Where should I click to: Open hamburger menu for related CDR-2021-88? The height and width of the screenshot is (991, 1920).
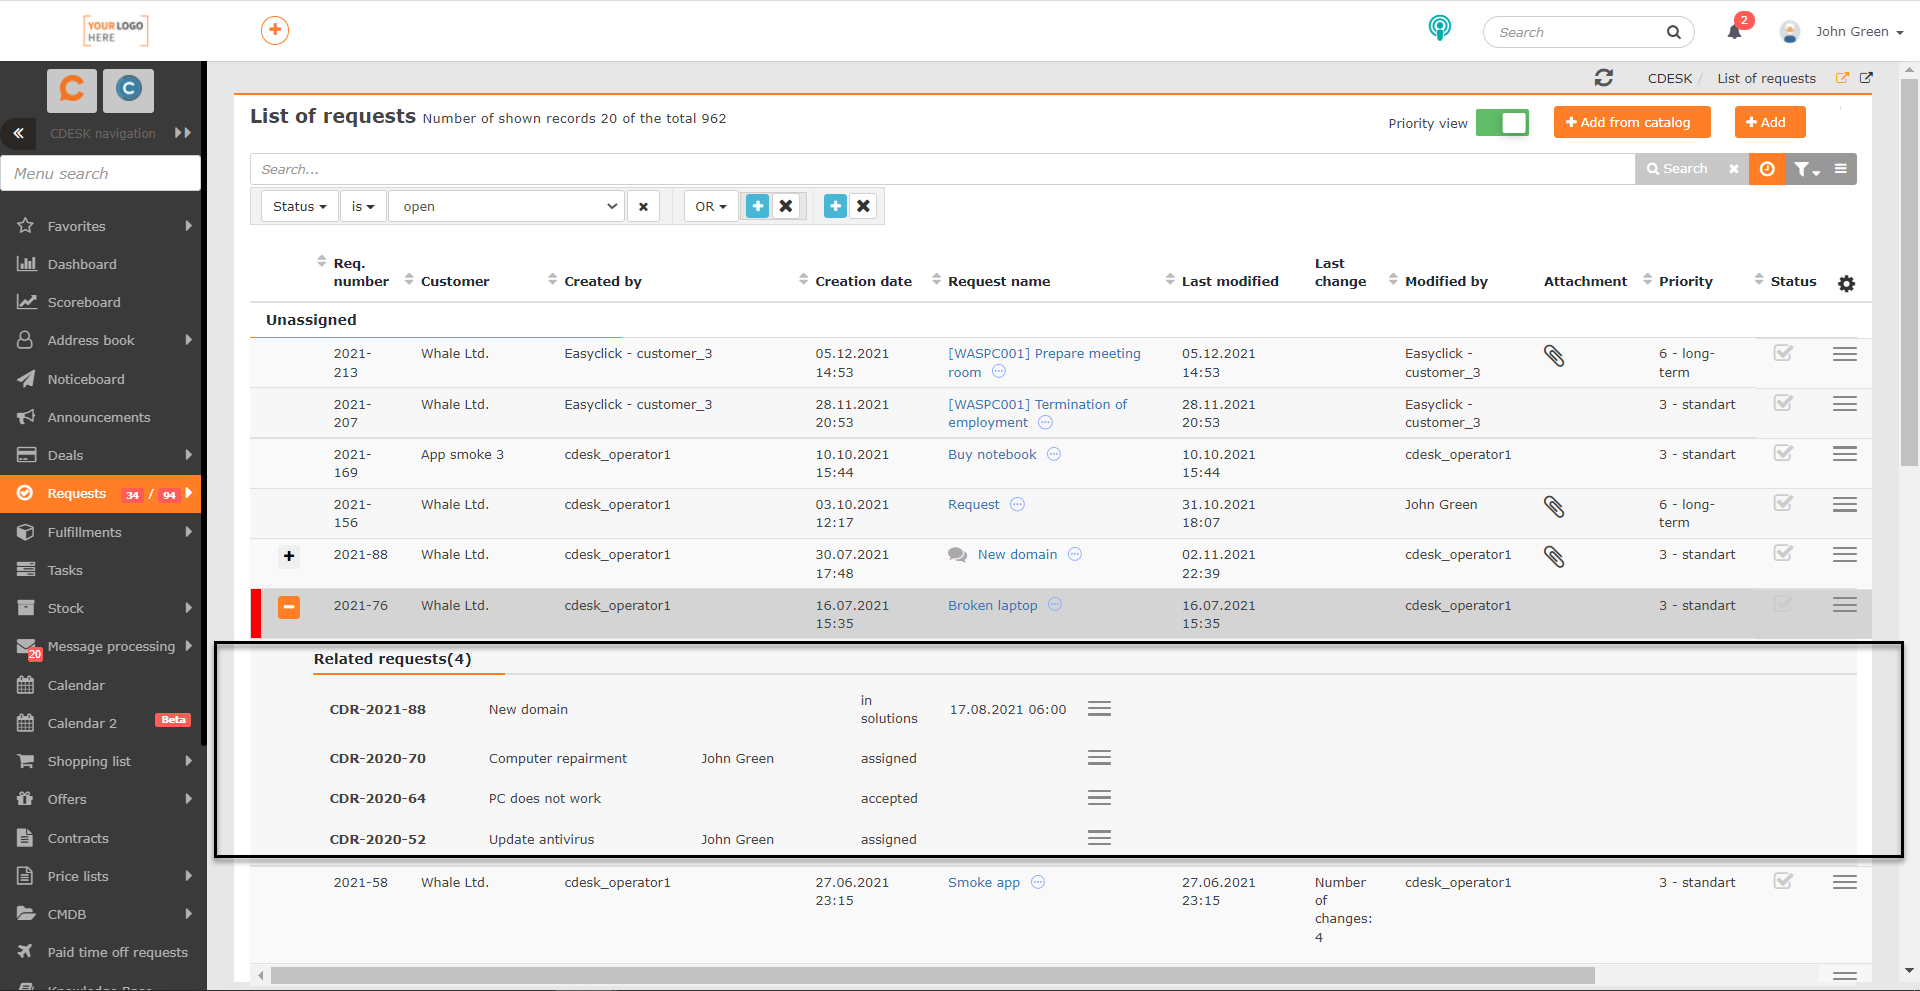click(x=1099, y=709)
